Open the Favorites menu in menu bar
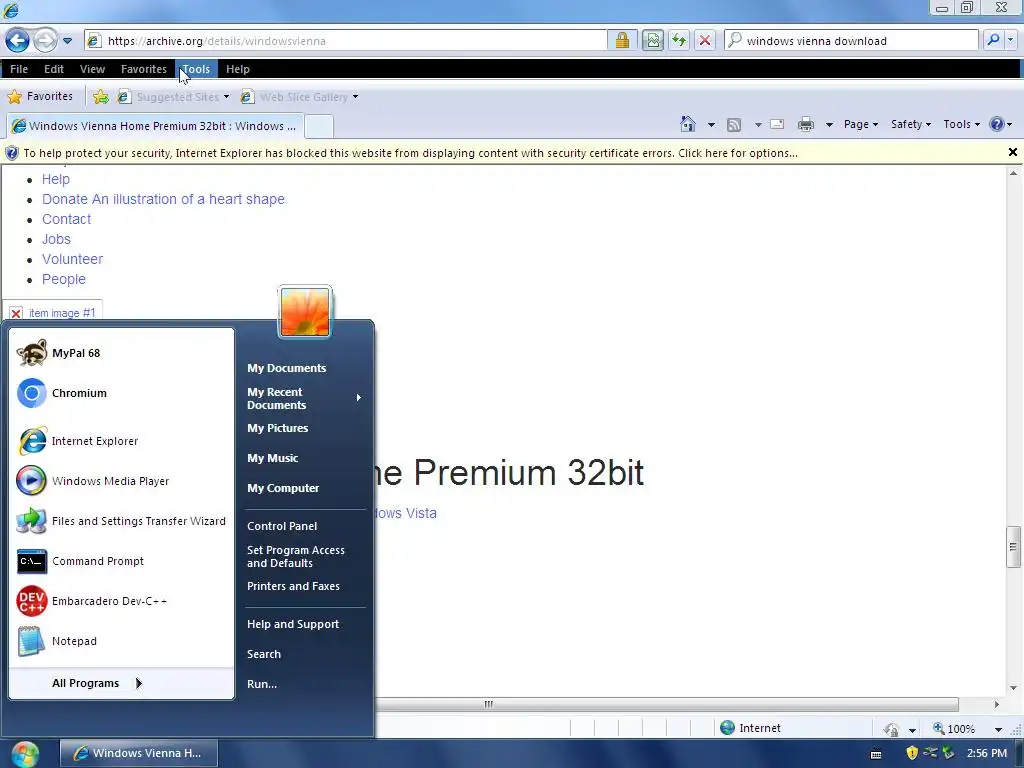The image size is (1024, 768). coord(144,69)
